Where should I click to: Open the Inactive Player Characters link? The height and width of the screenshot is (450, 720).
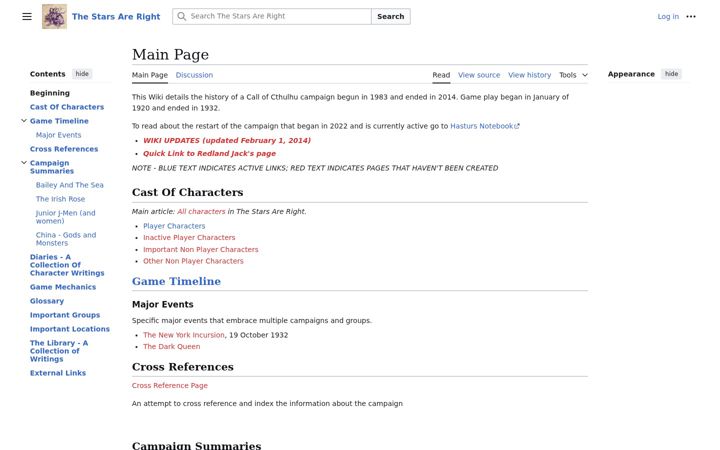[x=189, y=237]
